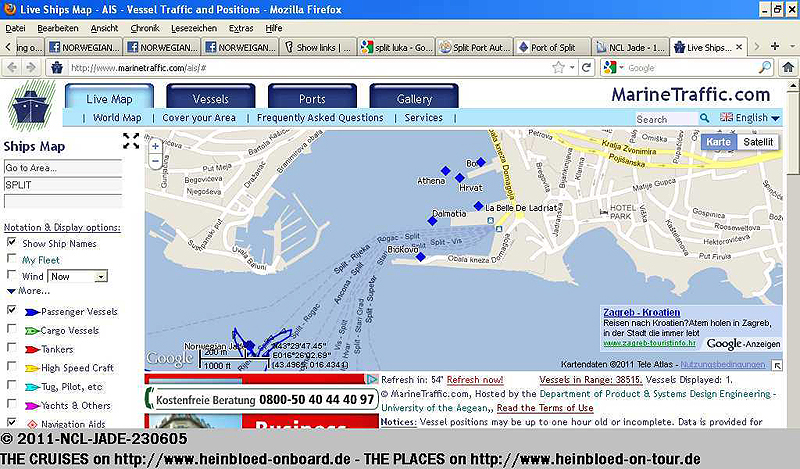The height and width of the screenshot is (469, 800).
Task: Open the World Map link
Action: pos(117,118)
